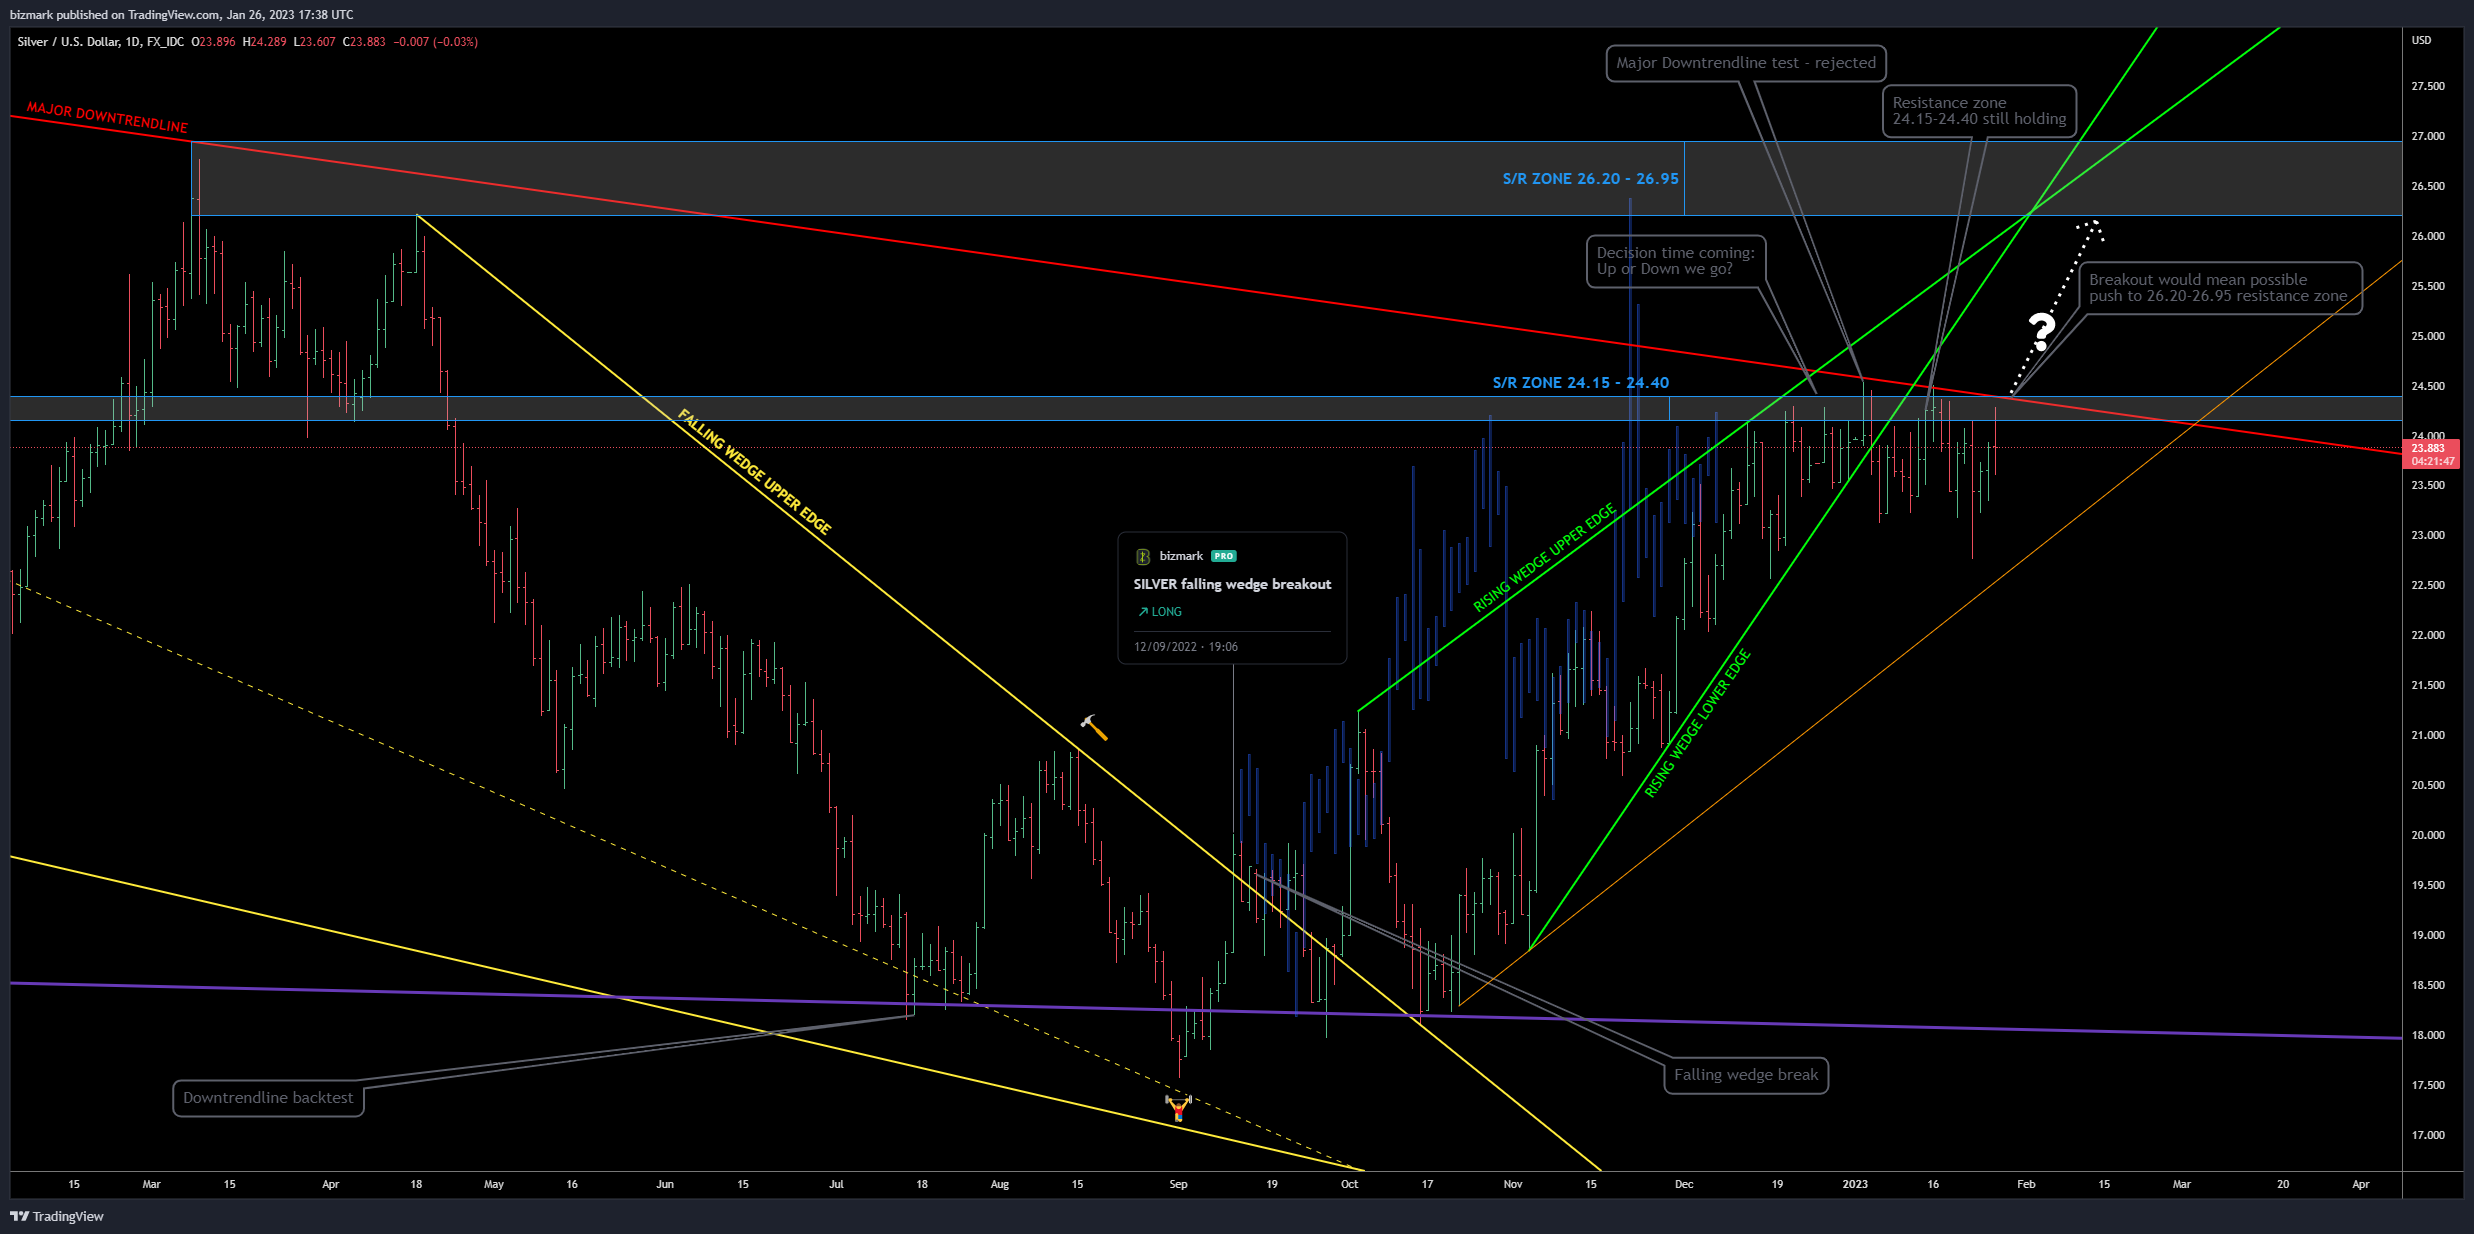Select the 'Falling wedge break' callout
Screen dimensions: 2474x1234
1746,1075
